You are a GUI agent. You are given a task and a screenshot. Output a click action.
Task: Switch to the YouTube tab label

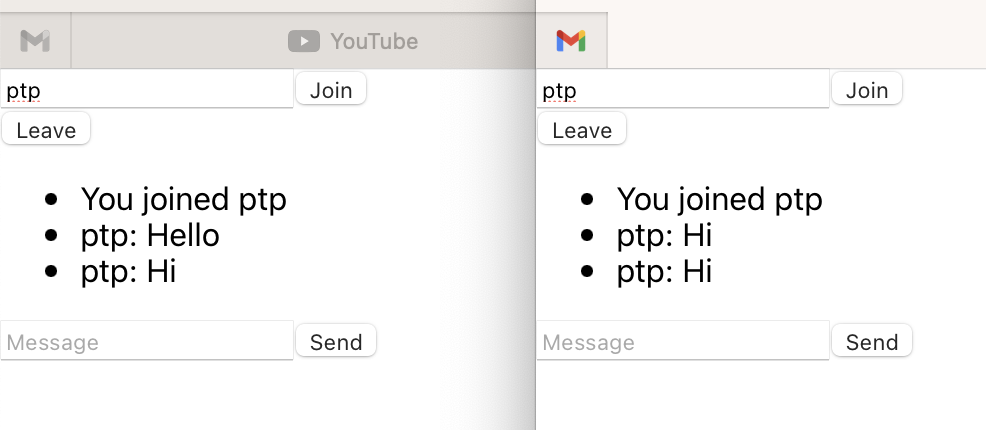coord(373,41)
